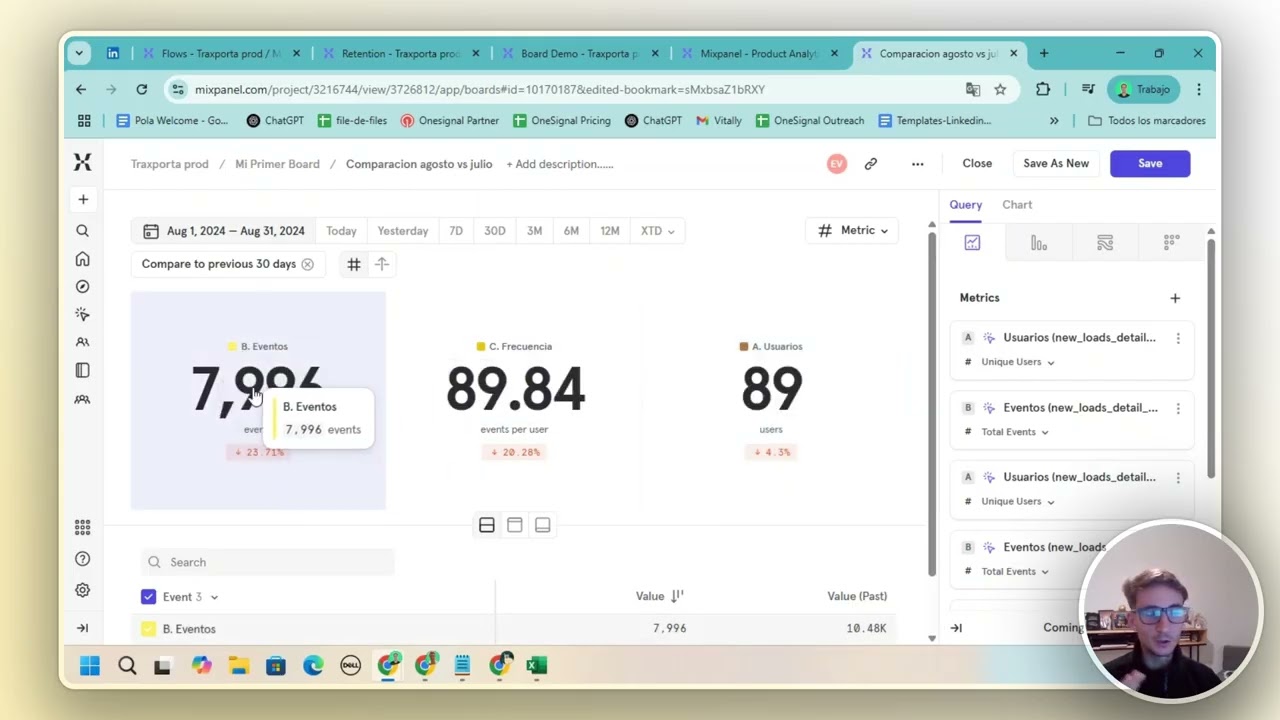The image size is (1280, 720).
Task: Switch to Retention - Traxporta browser tab
Action: pos(399,54)
